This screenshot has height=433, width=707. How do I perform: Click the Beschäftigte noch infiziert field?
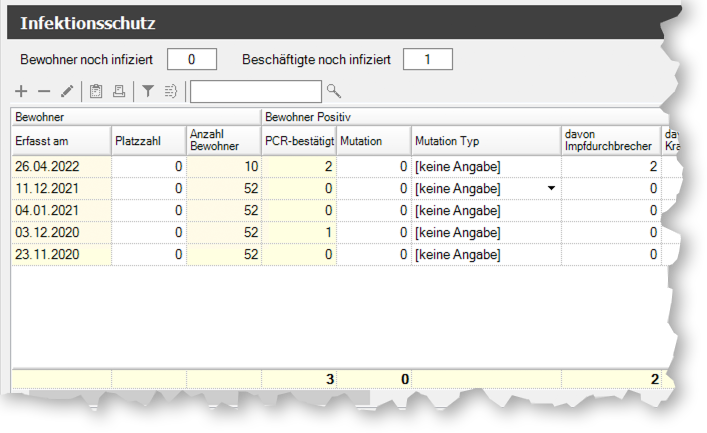tap(427, 60)
